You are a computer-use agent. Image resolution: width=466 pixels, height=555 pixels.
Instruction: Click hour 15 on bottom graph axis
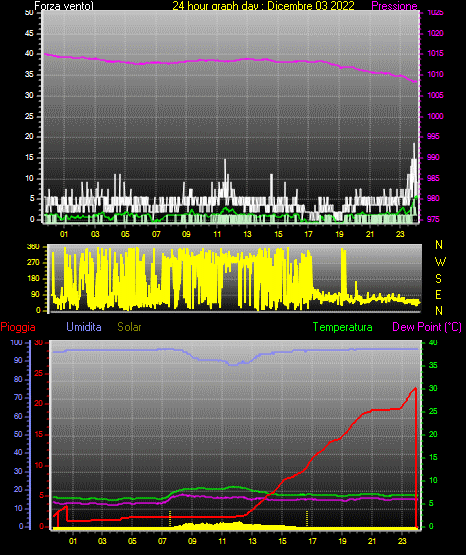[282, 541]
